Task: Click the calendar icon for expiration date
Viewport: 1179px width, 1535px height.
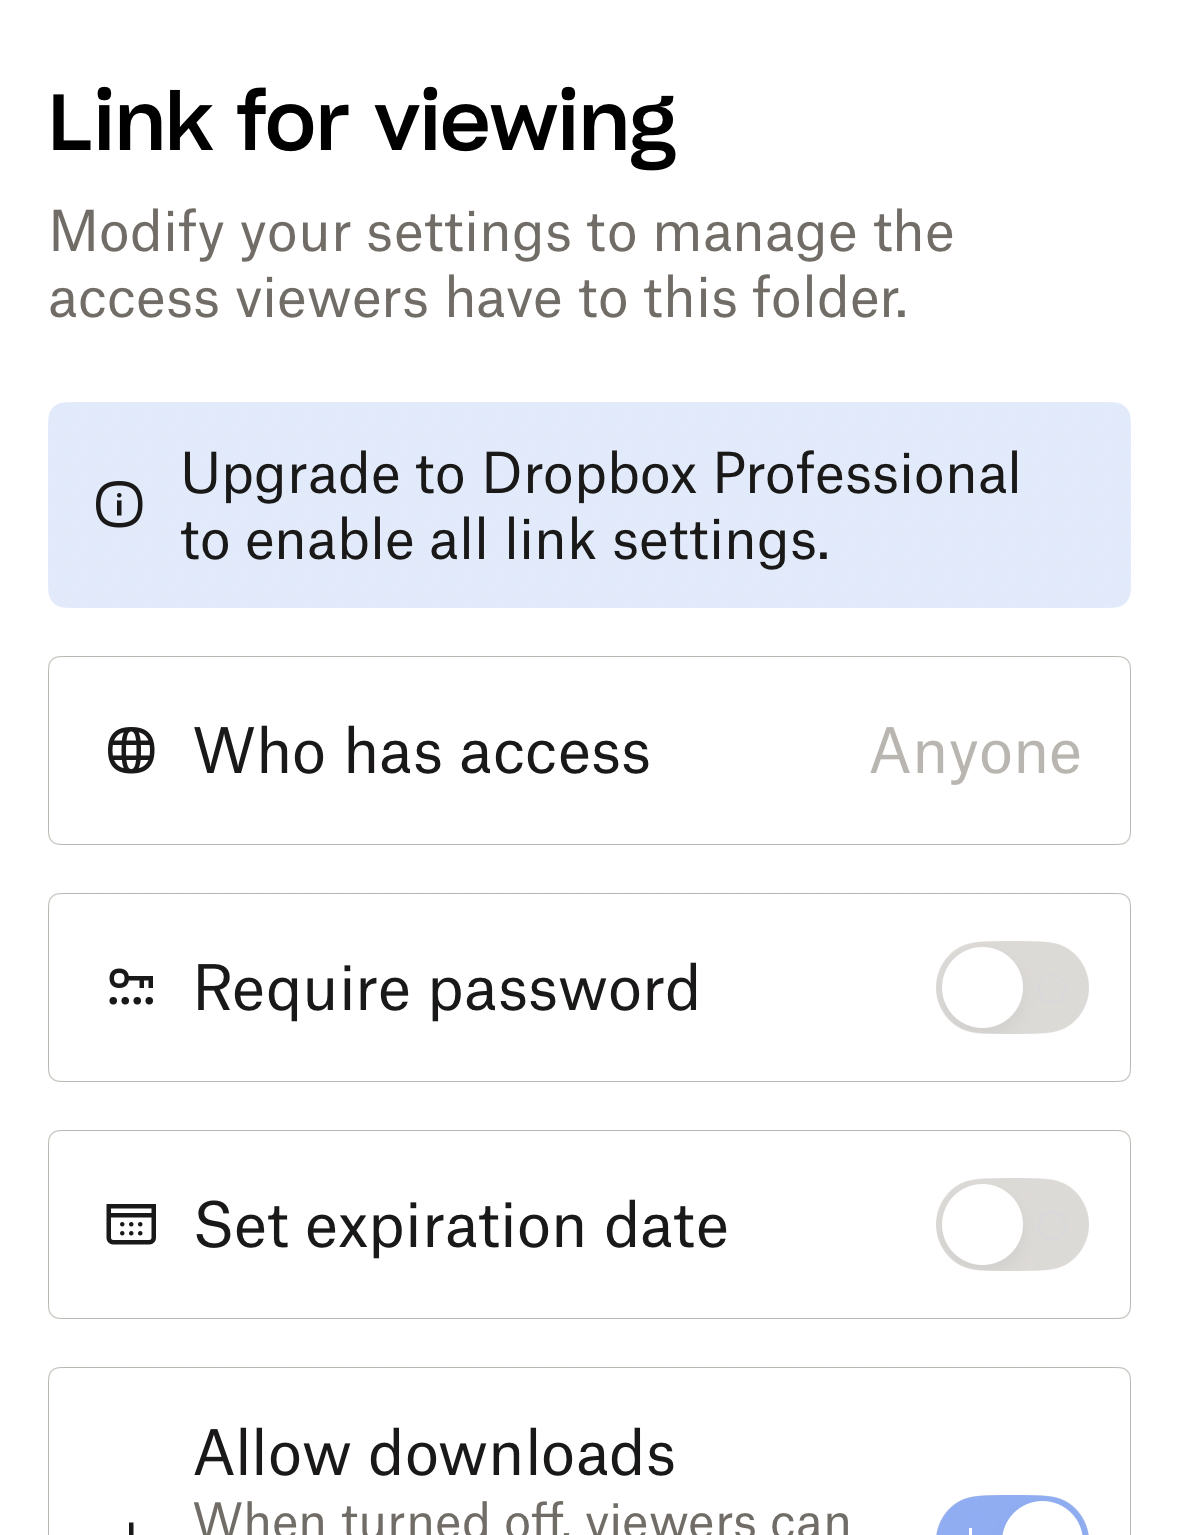Action: pyautogui.click(x=131, y=1225)
